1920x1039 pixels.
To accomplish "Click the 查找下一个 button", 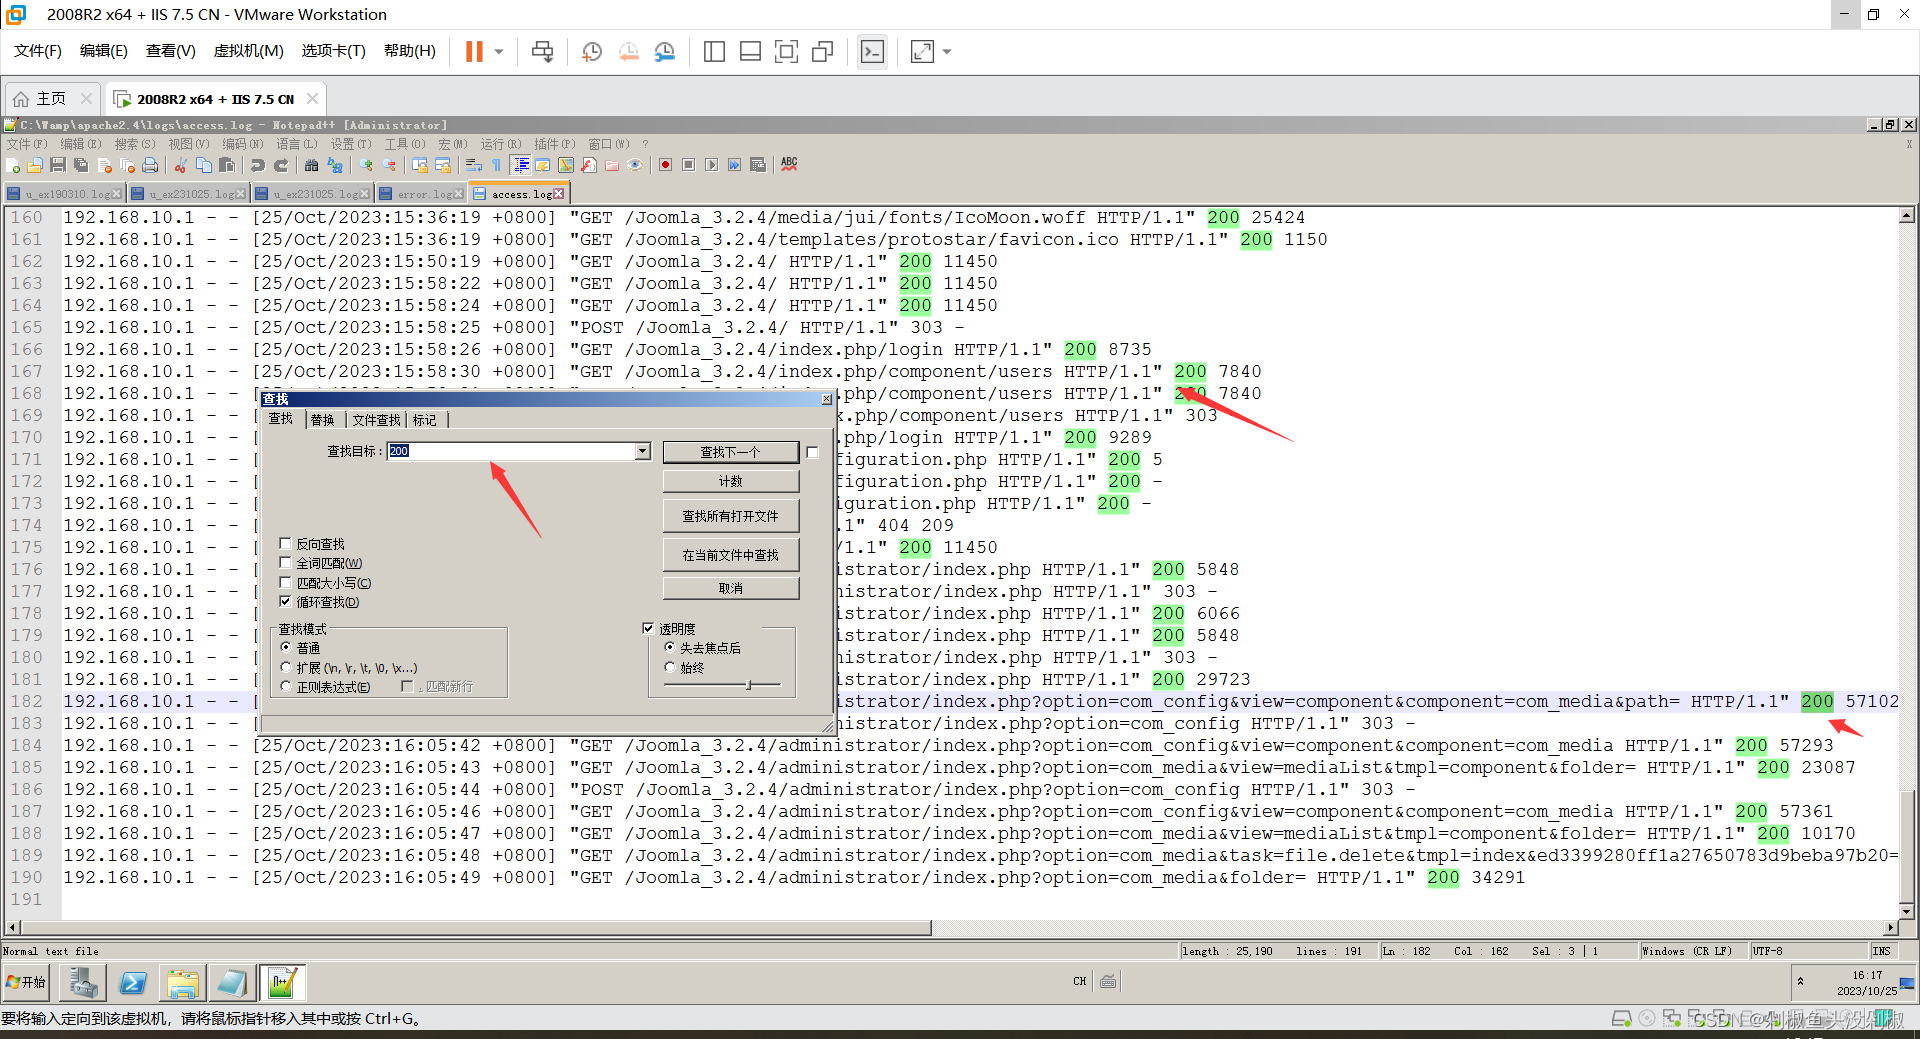I will (731, 452).
